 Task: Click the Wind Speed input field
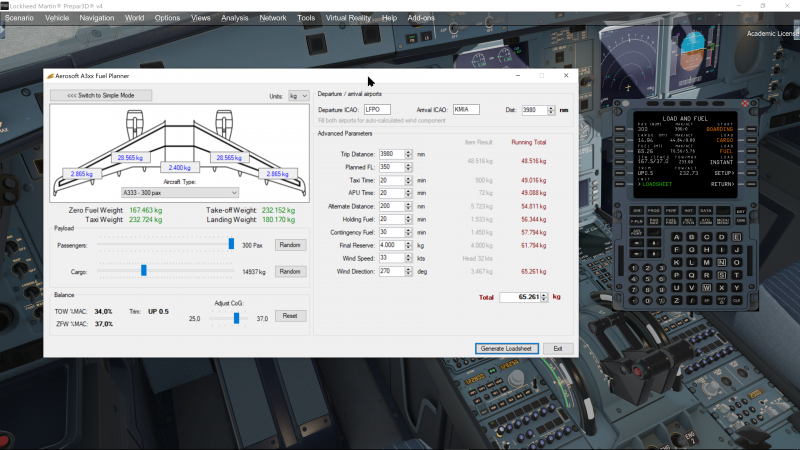(x=392, y=258)
